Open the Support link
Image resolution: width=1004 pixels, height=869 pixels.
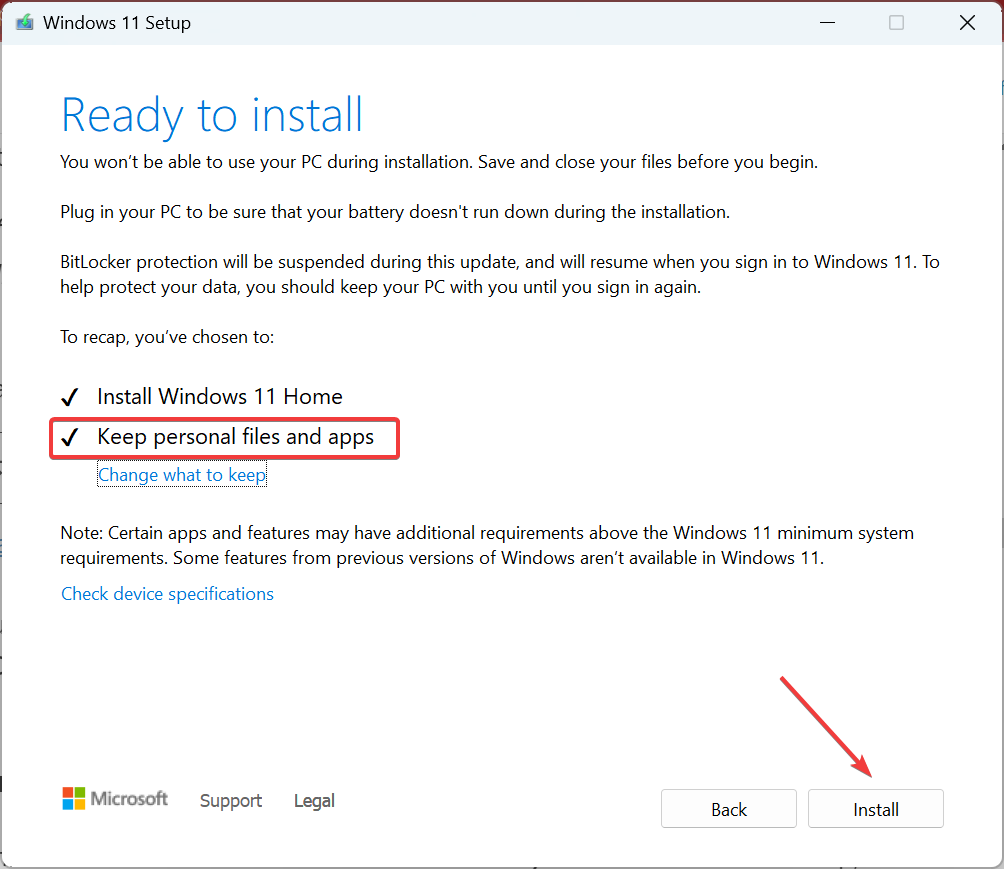pos(231,800)
